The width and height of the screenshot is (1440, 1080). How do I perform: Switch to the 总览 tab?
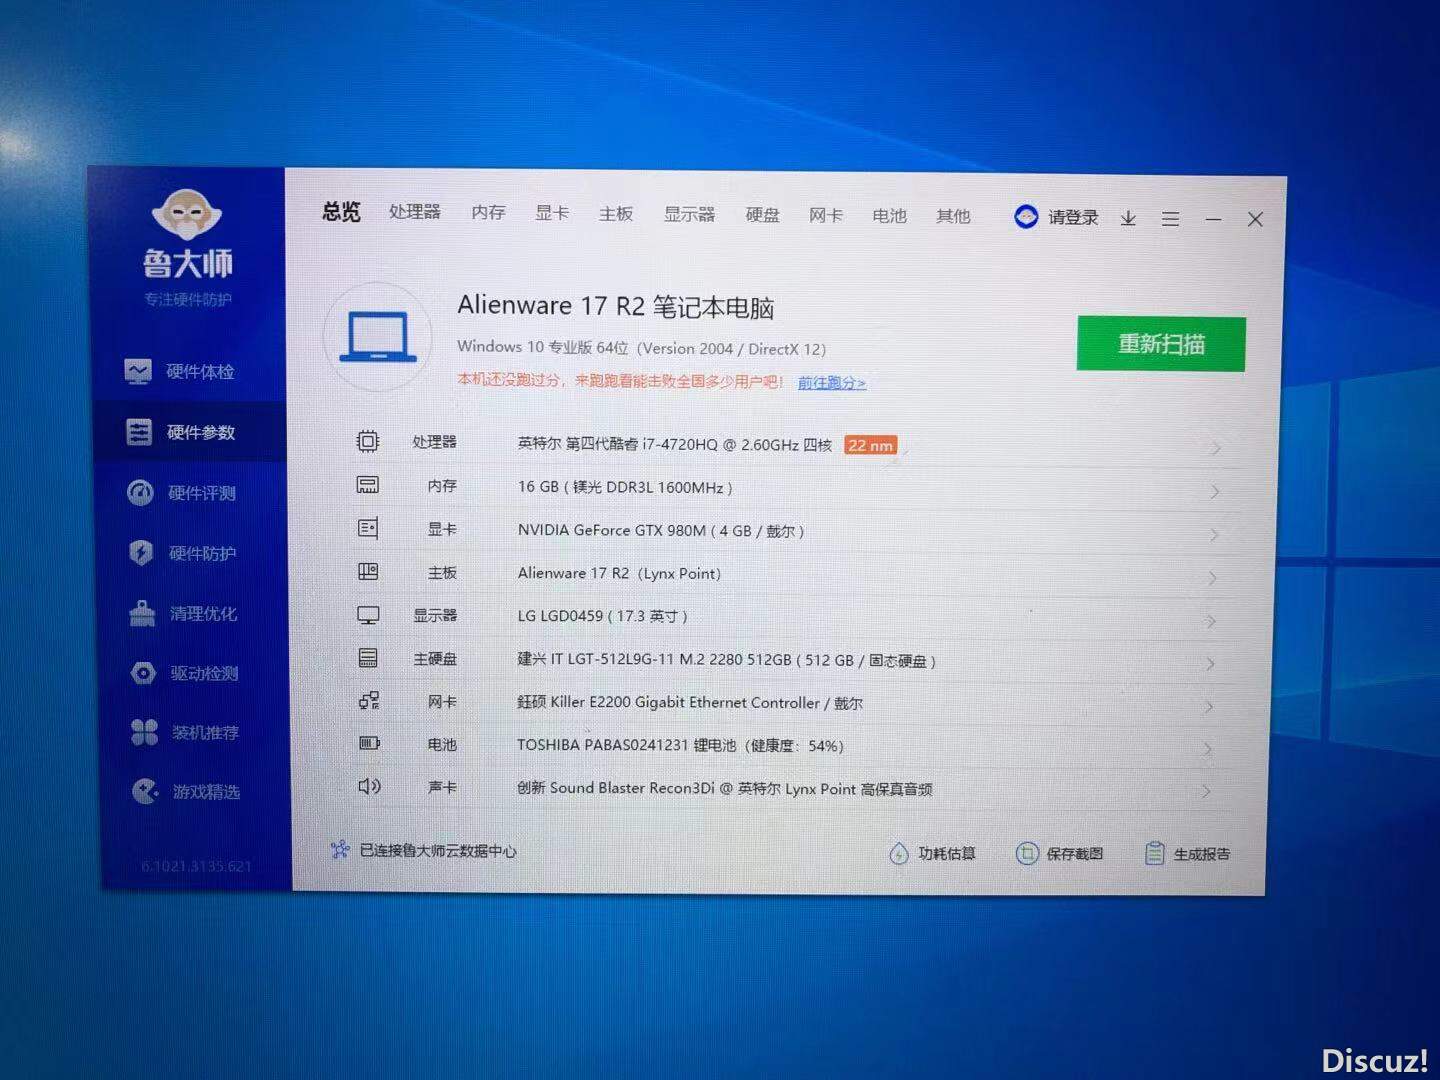coord(341,211)
